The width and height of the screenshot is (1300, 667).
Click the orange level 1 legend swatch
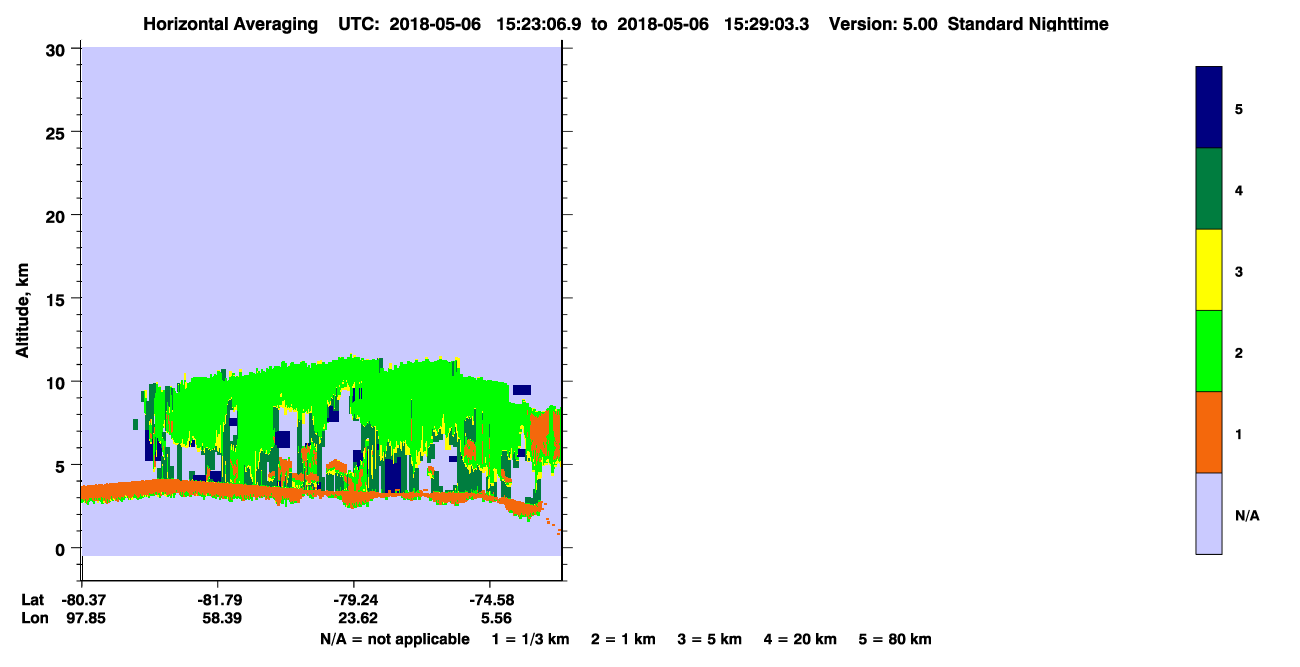click(1208, 432)
